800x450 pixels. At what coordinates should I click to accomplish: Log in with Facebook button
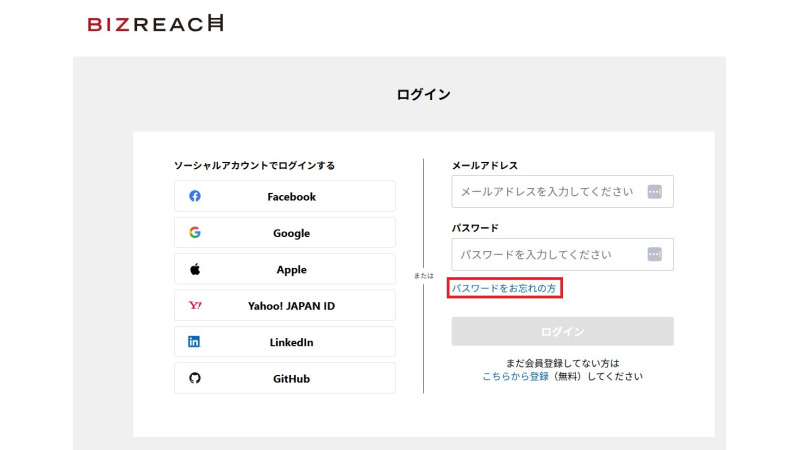[x=285, y=196]
